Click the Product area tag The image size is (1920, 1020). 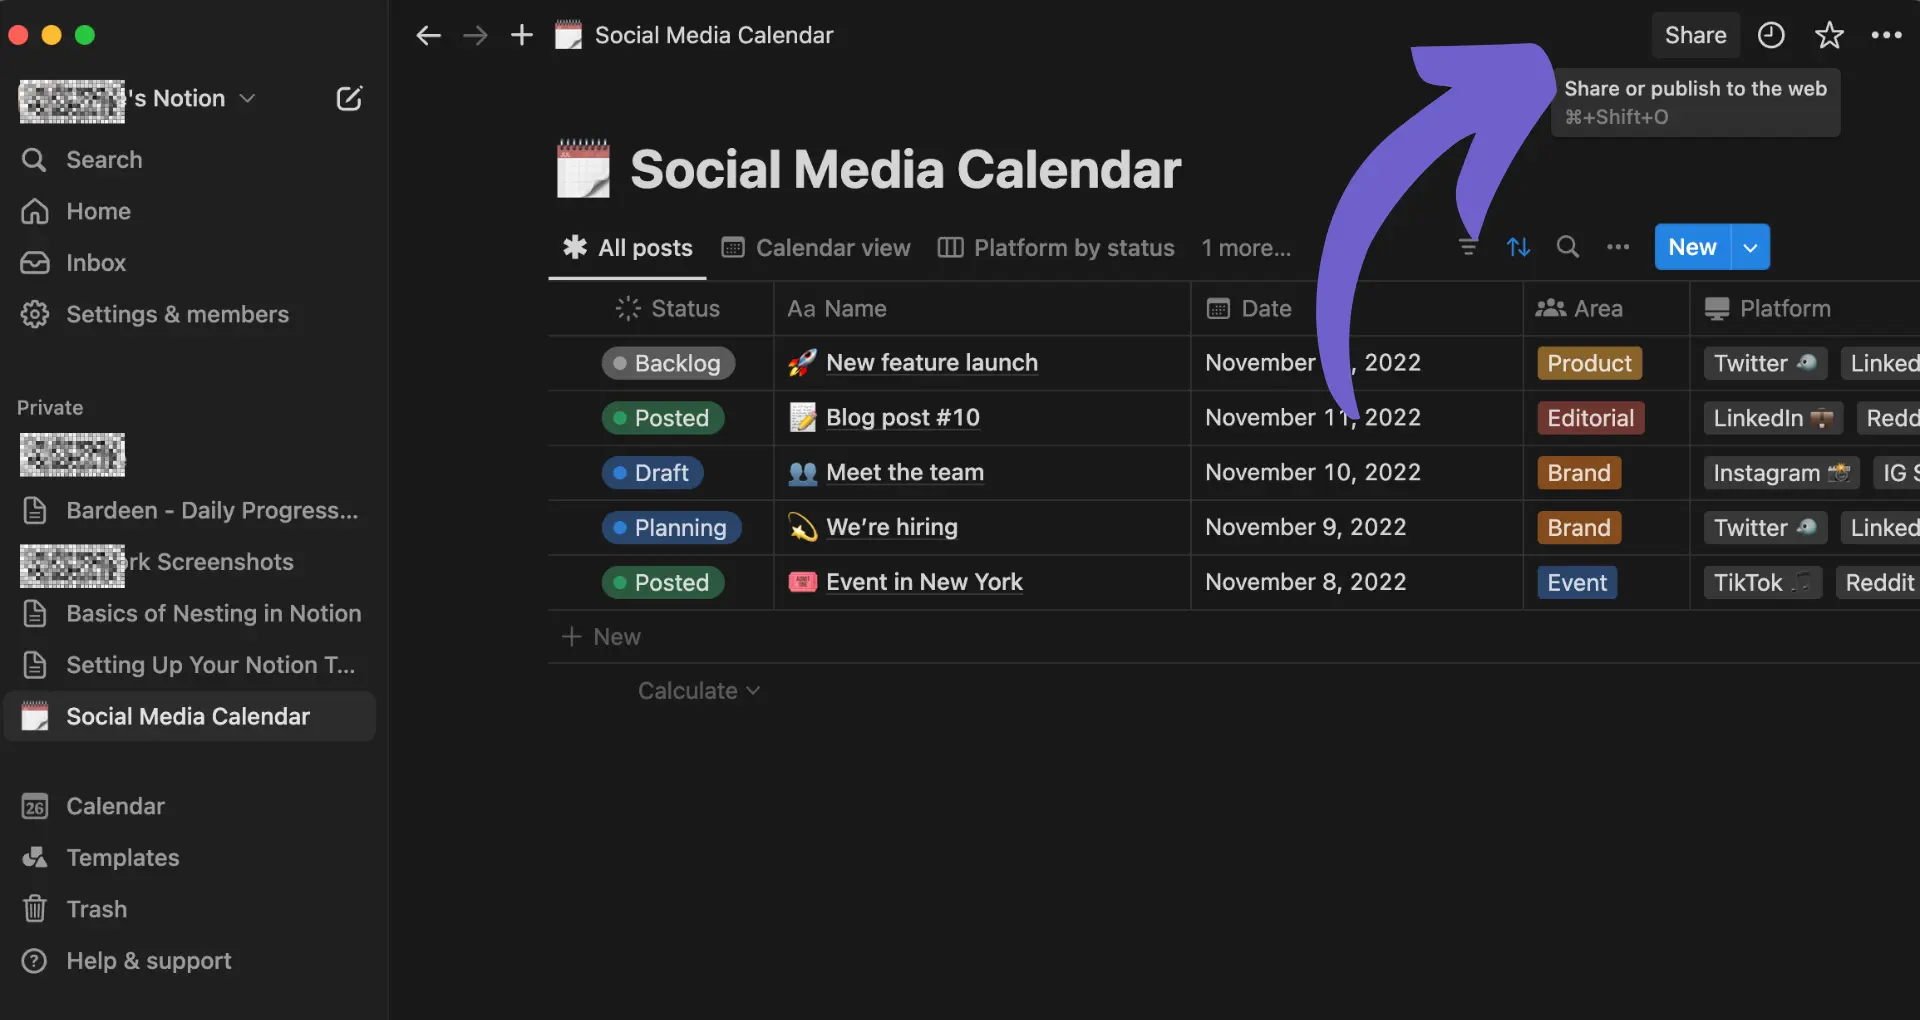(1589, 363)
